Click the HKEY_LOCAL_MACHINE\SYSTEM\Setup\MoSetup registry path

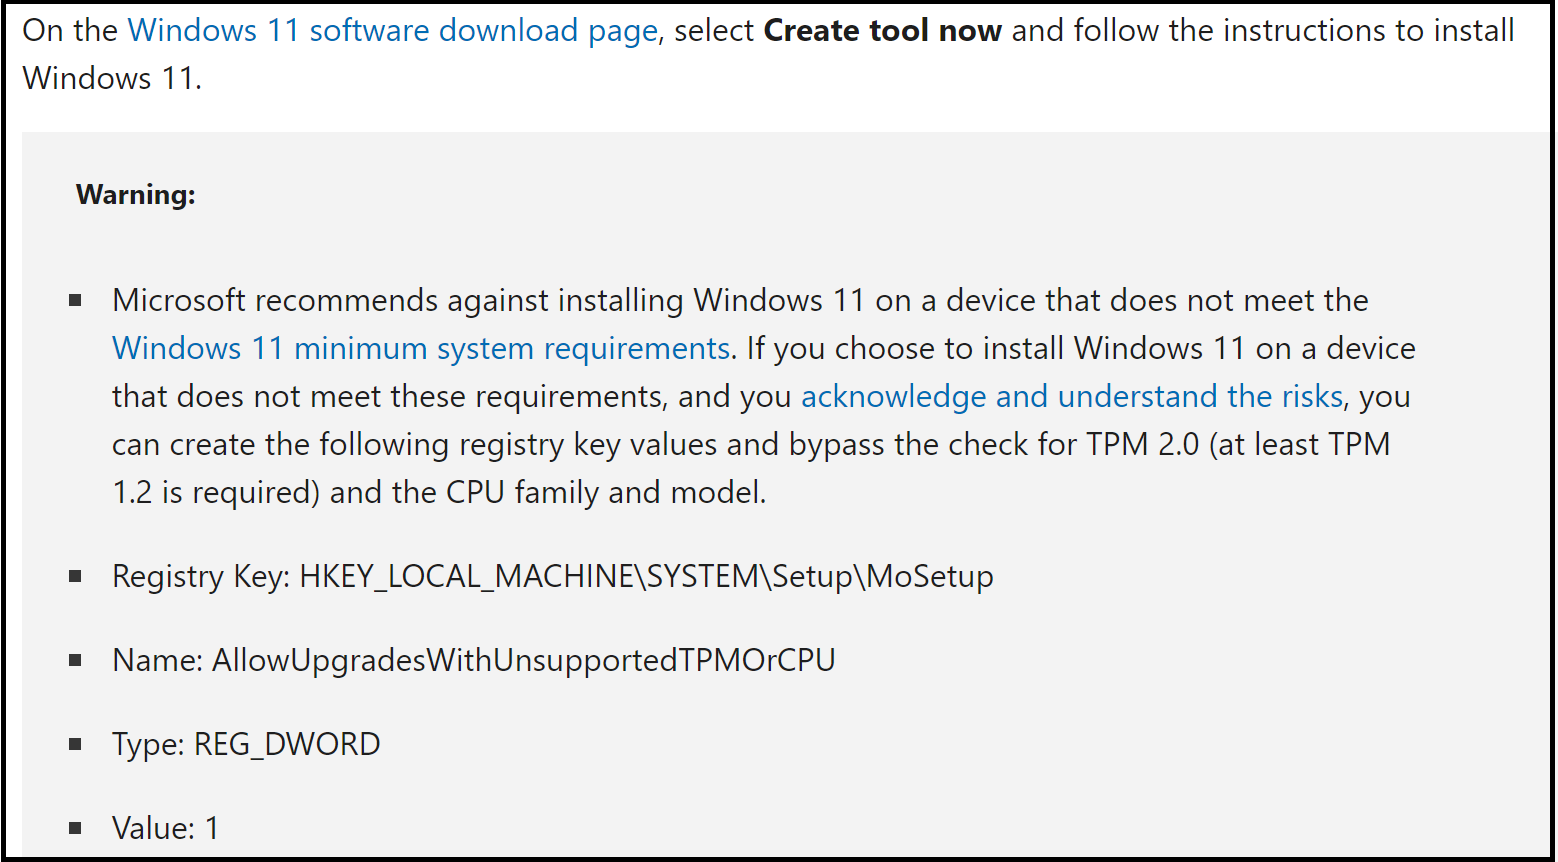646,576
